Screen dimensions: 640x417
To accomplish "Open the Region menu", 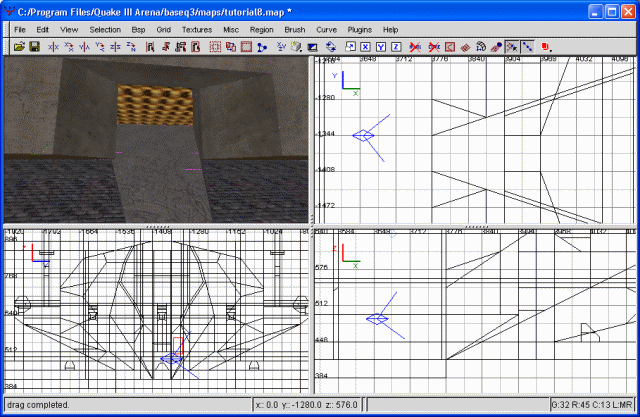I will [x=262, y=30].
